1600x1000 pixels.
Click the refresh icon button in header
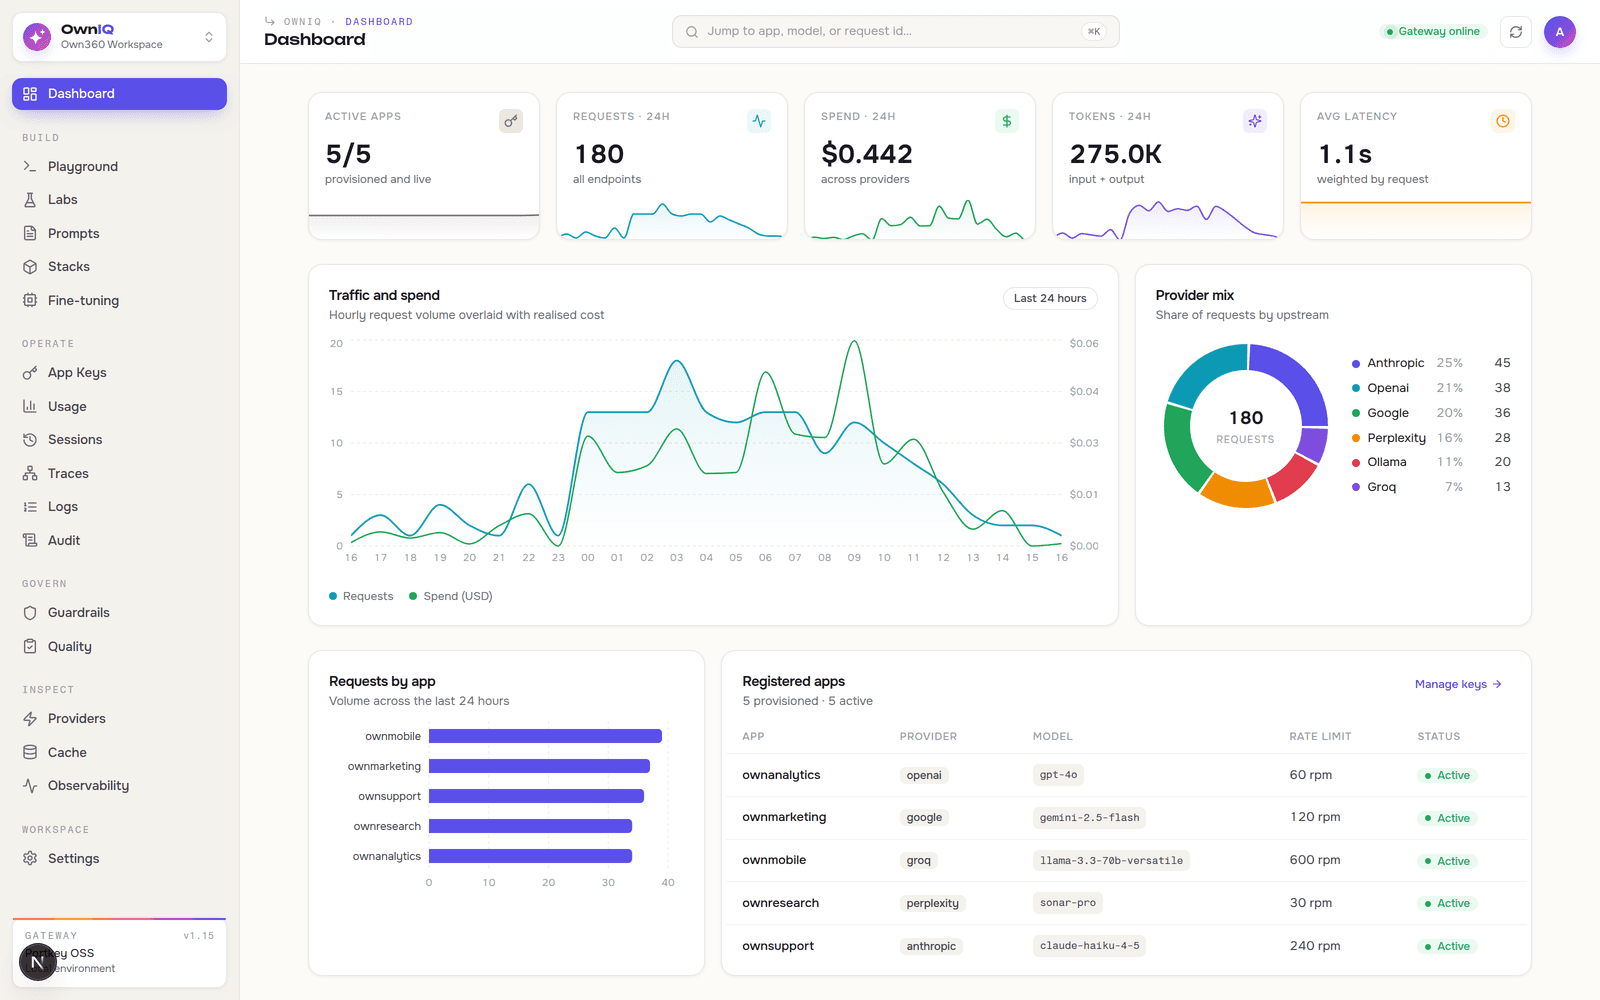1516,32
